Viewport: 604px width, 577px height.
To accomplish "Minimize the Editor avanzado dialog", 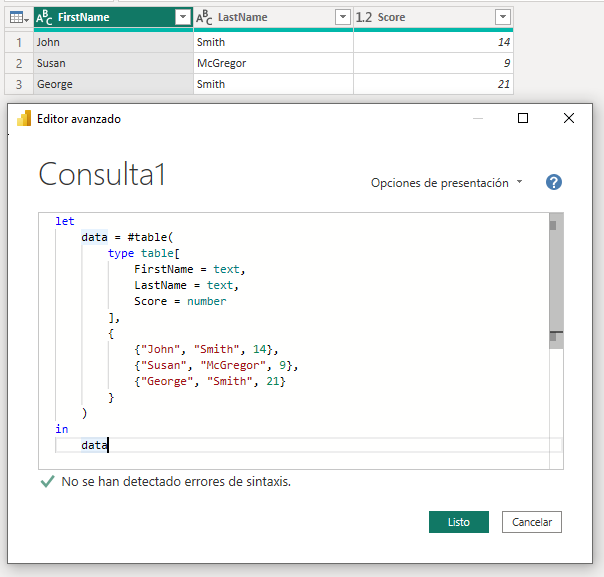I will 476,118.
